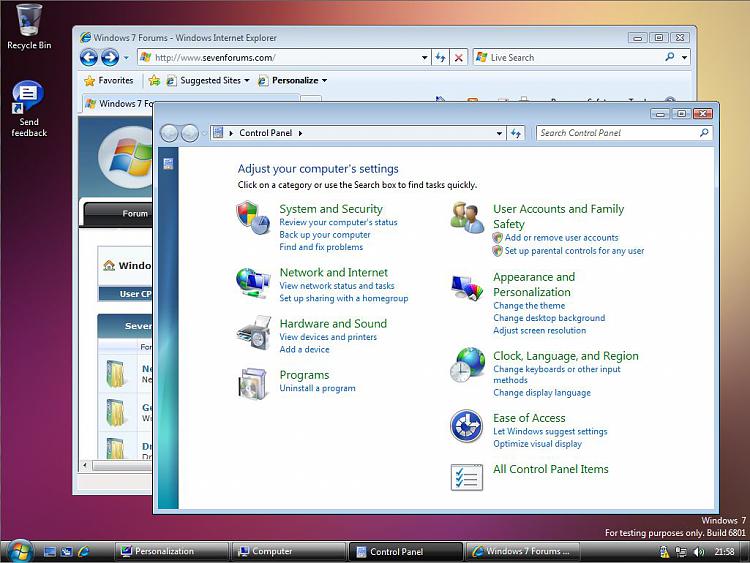
Task: Expand the arrow before Control Panel breadcrumb
Action: [231, 133]
